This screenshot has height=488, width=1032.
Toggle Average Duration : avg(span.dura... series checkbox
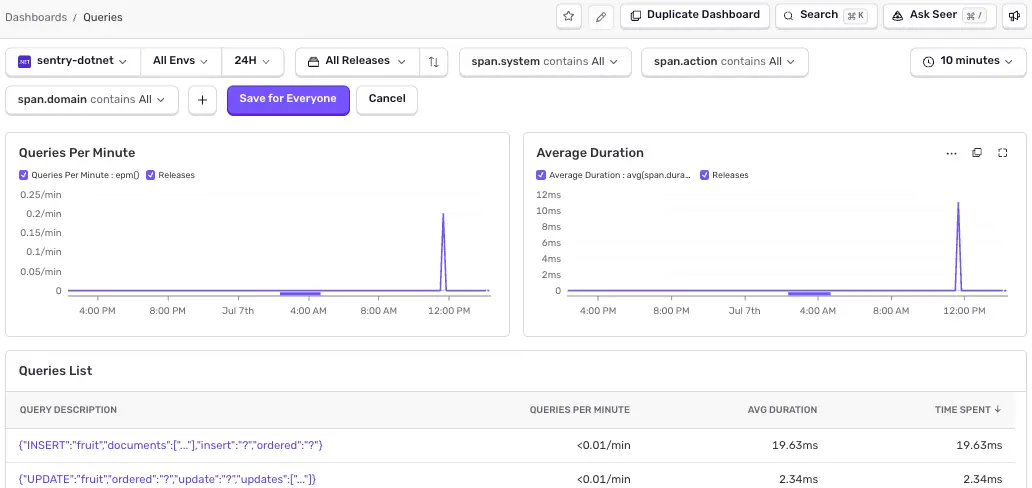point(541,175)
